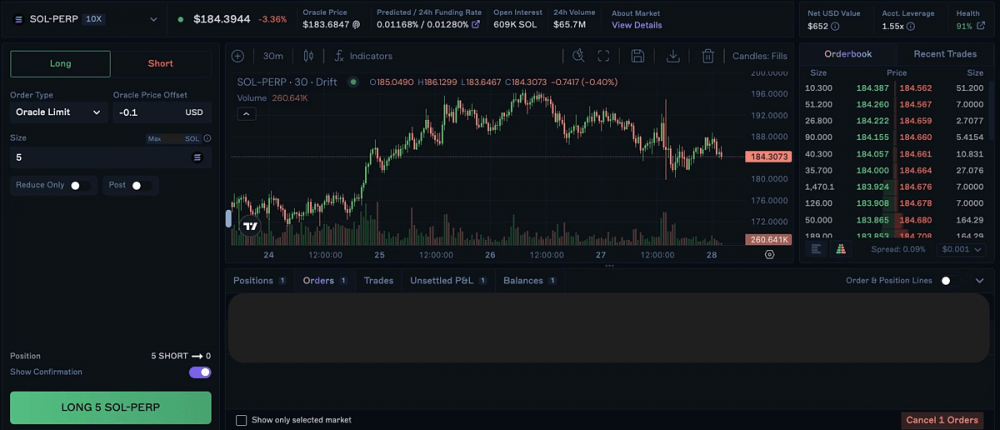
Task: Switch orderbook to depth pyramid view
Action: [841, 249]
